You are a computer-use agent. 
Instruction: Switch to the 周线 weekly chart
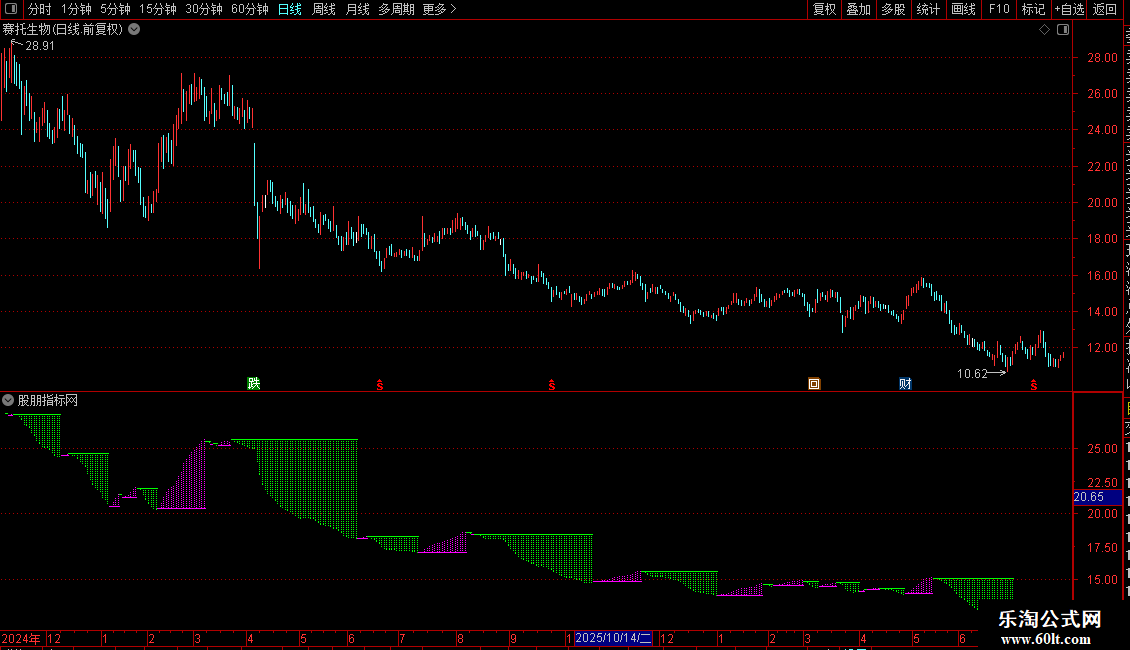coord(324,9)
